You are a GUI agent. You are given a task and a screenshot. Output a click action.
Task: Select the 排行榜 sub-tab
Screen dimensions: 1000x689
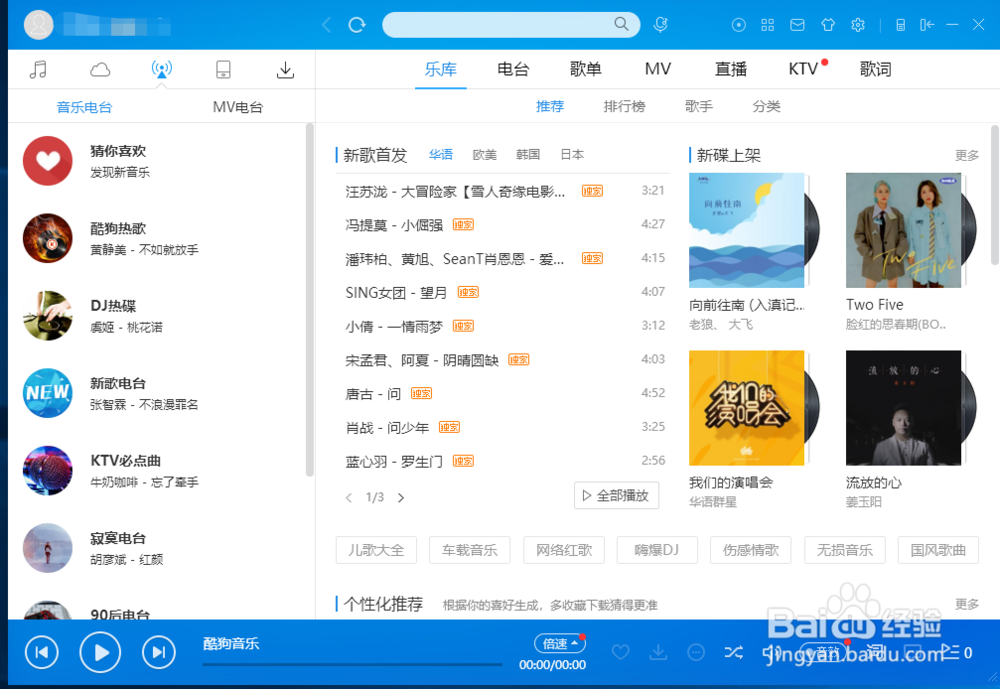[624, 106]
